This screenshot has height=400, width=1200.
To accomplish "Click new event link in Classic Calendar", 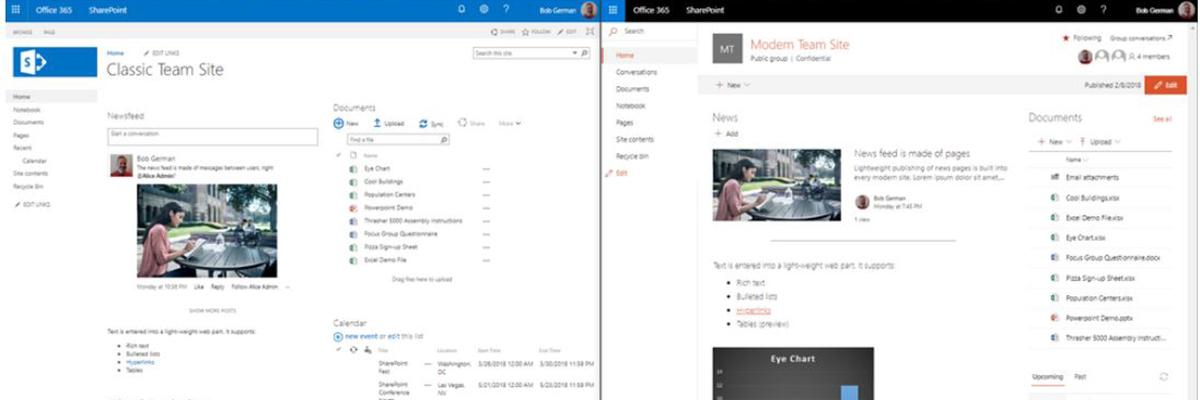I will pyautogui.click(x=360, y=336).
